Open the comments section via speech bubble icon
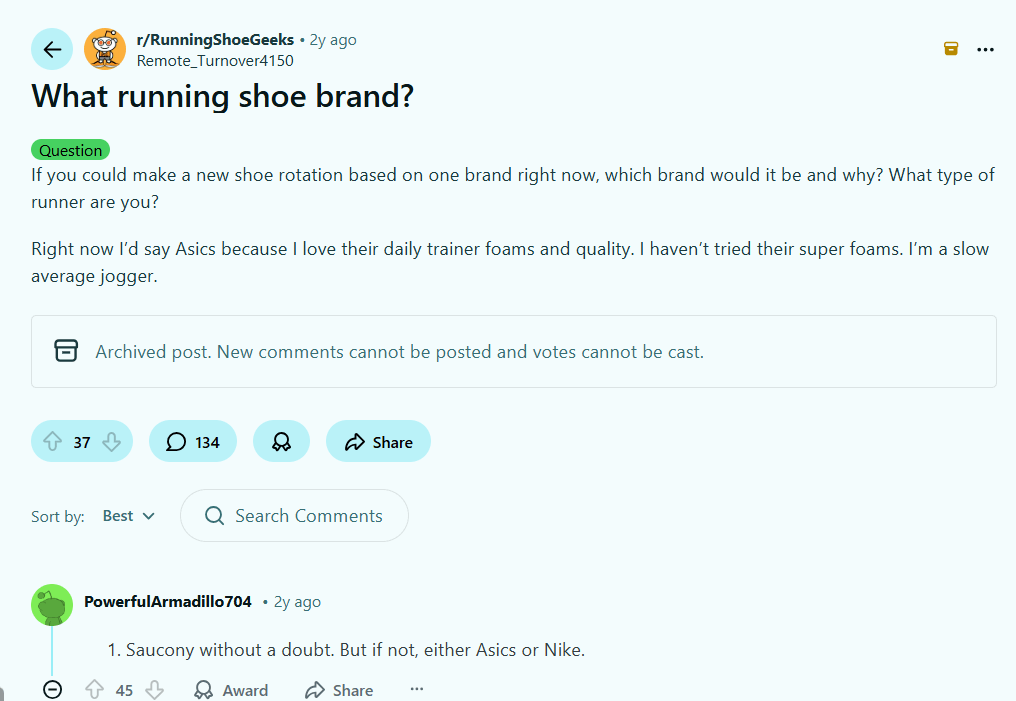The width and height of the screenshot is (1016, 701). click(x=192, y=440)
